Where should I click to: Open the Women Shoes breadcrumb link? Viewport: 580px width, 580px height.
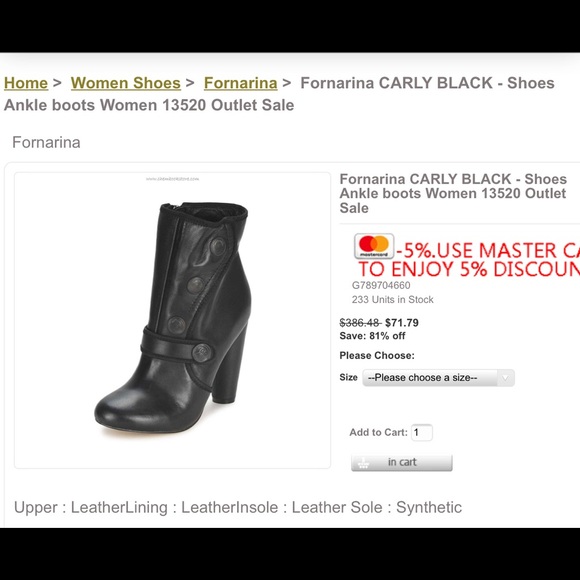pyautogui.click(x=126, y=83)
